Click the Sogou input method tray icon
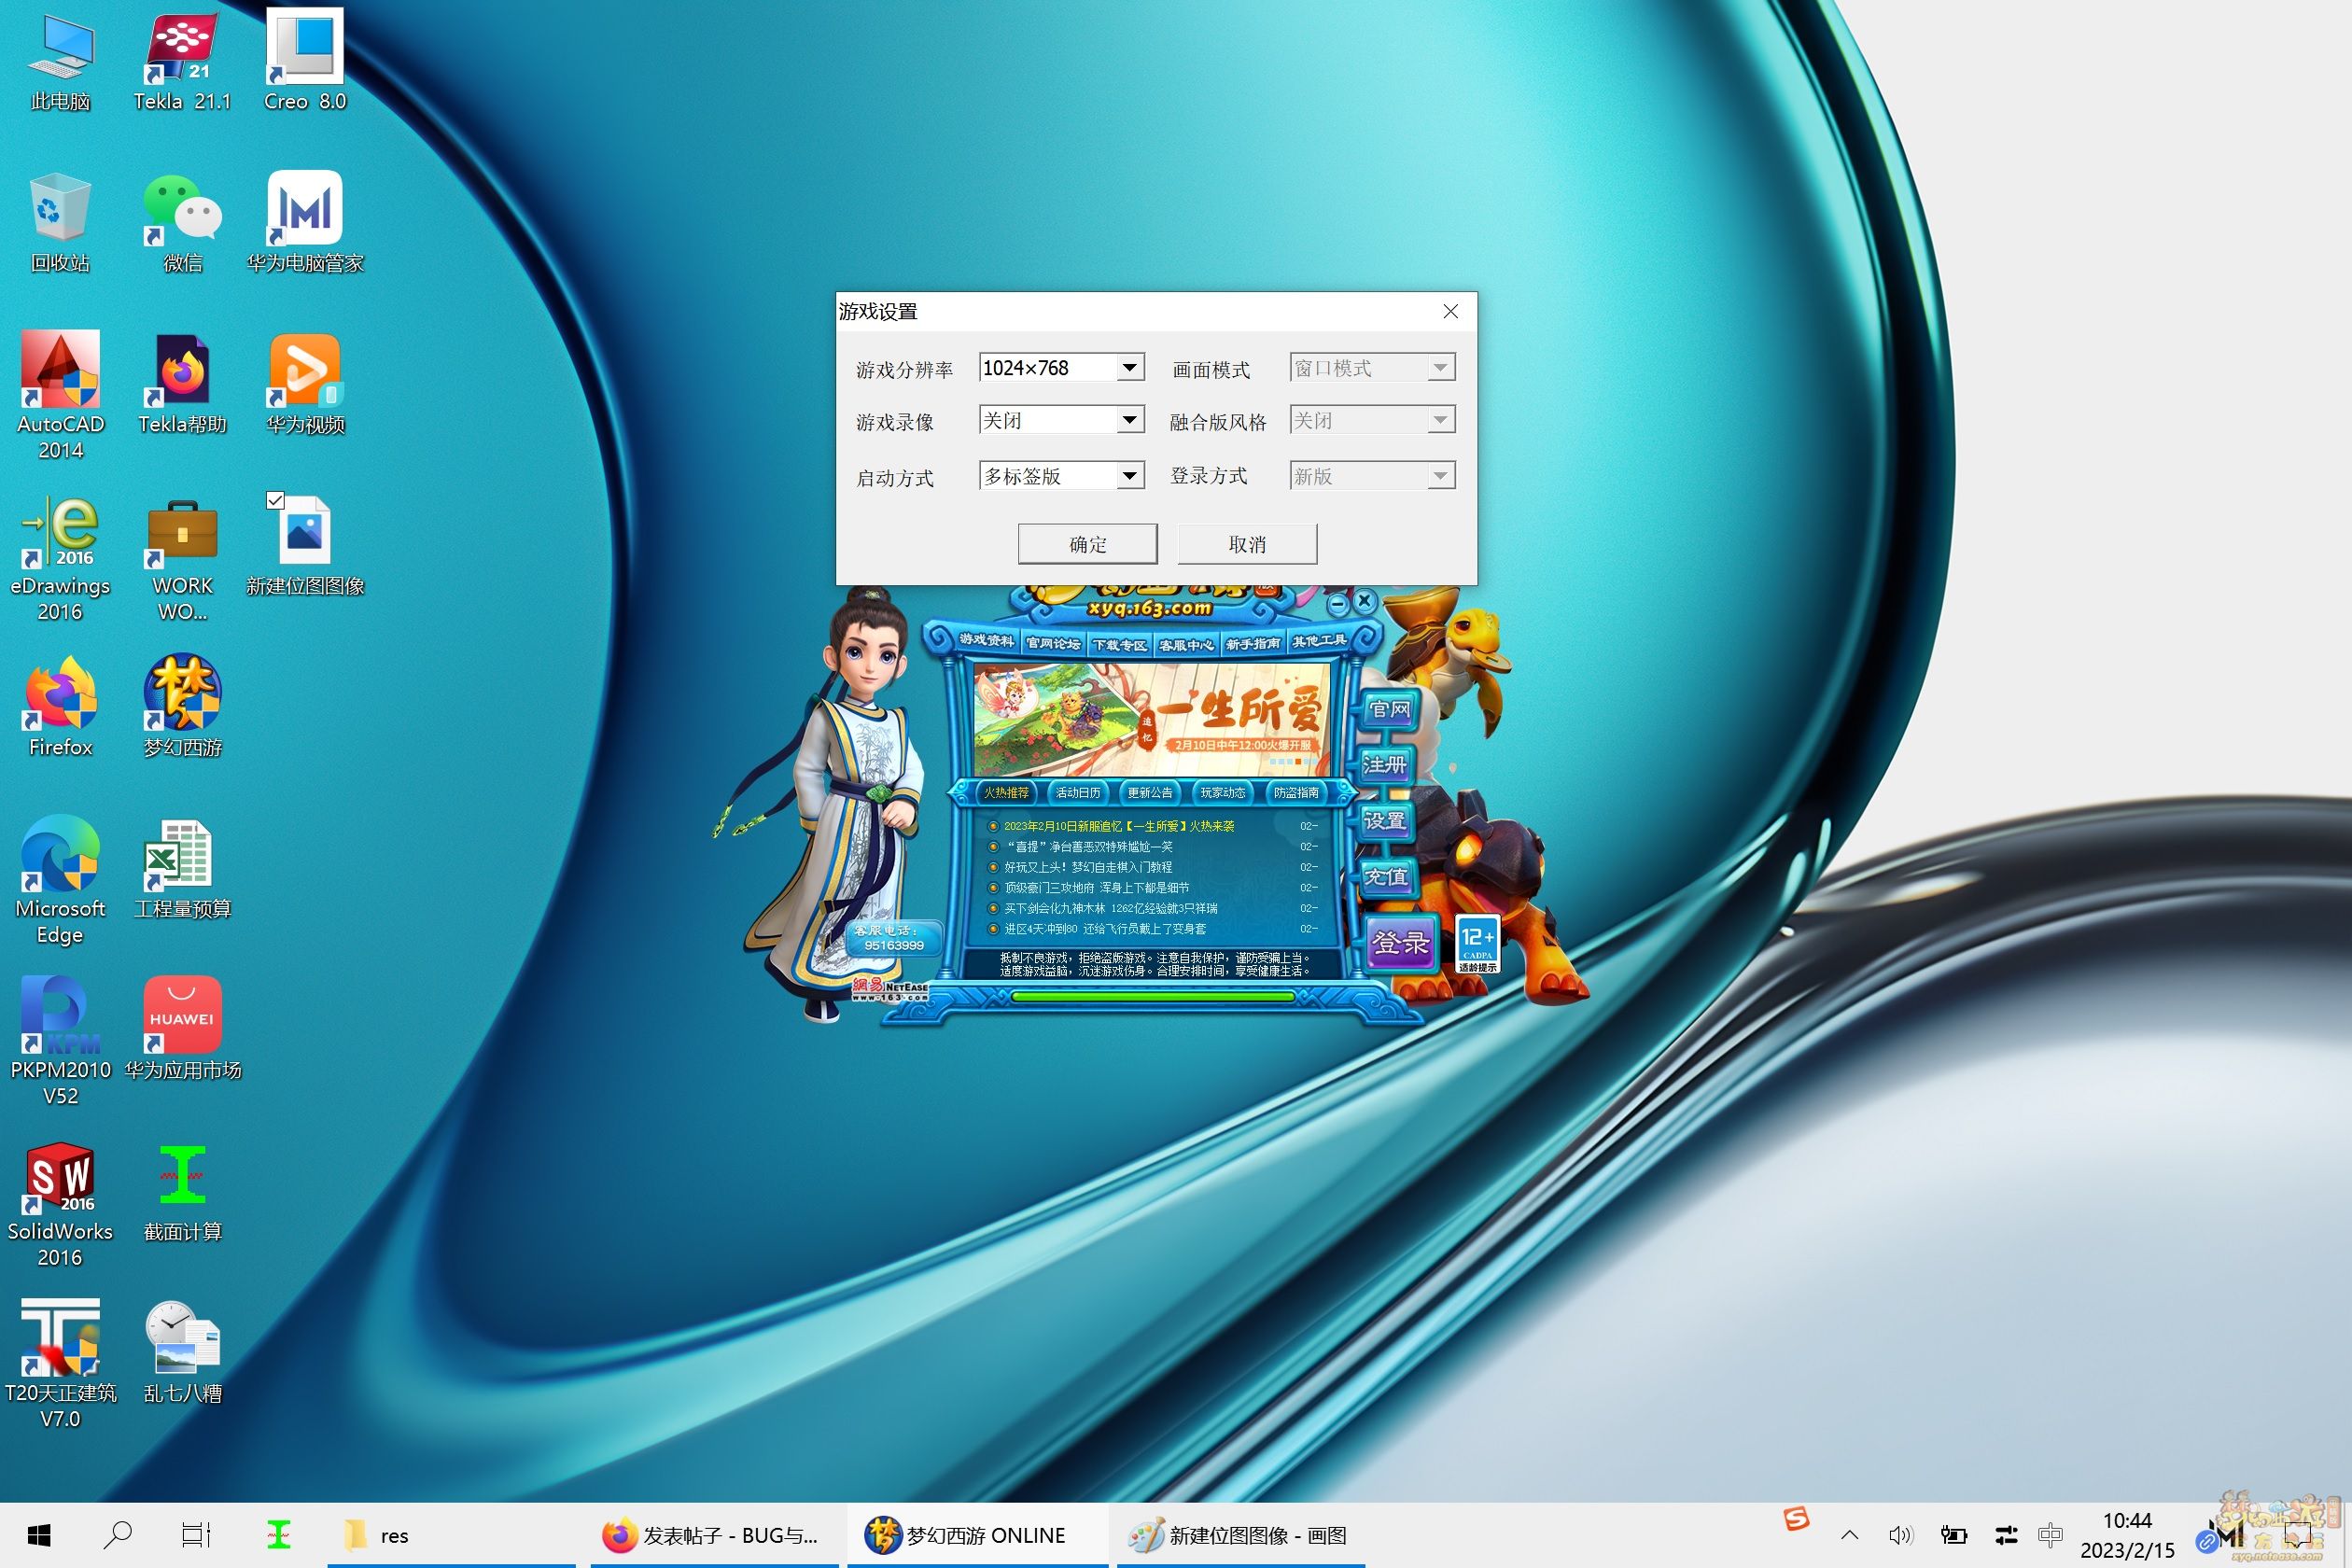The image size is (2352, 1568). click(x=1796, y=1519)
